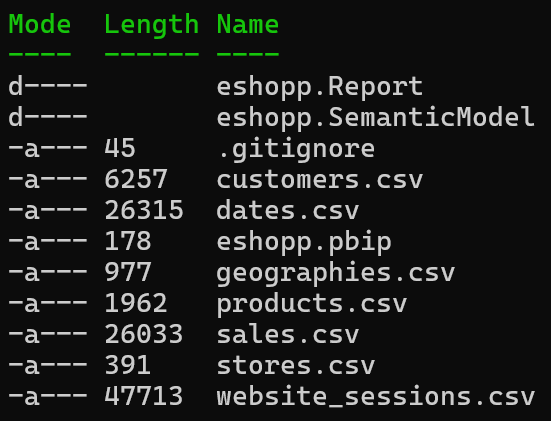This screenshot has height=421, width=551.
Task: Click the length value 1962
Action: [136, 303]
